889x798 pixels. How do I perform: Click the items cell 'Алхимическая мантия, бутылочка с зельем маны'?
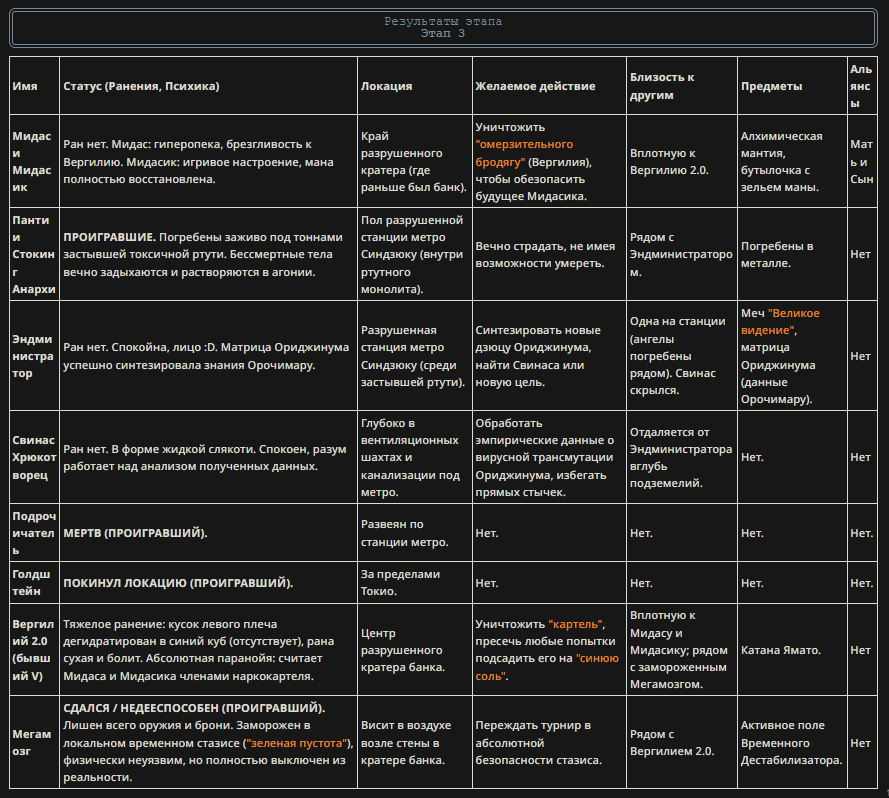pos(793,161)
